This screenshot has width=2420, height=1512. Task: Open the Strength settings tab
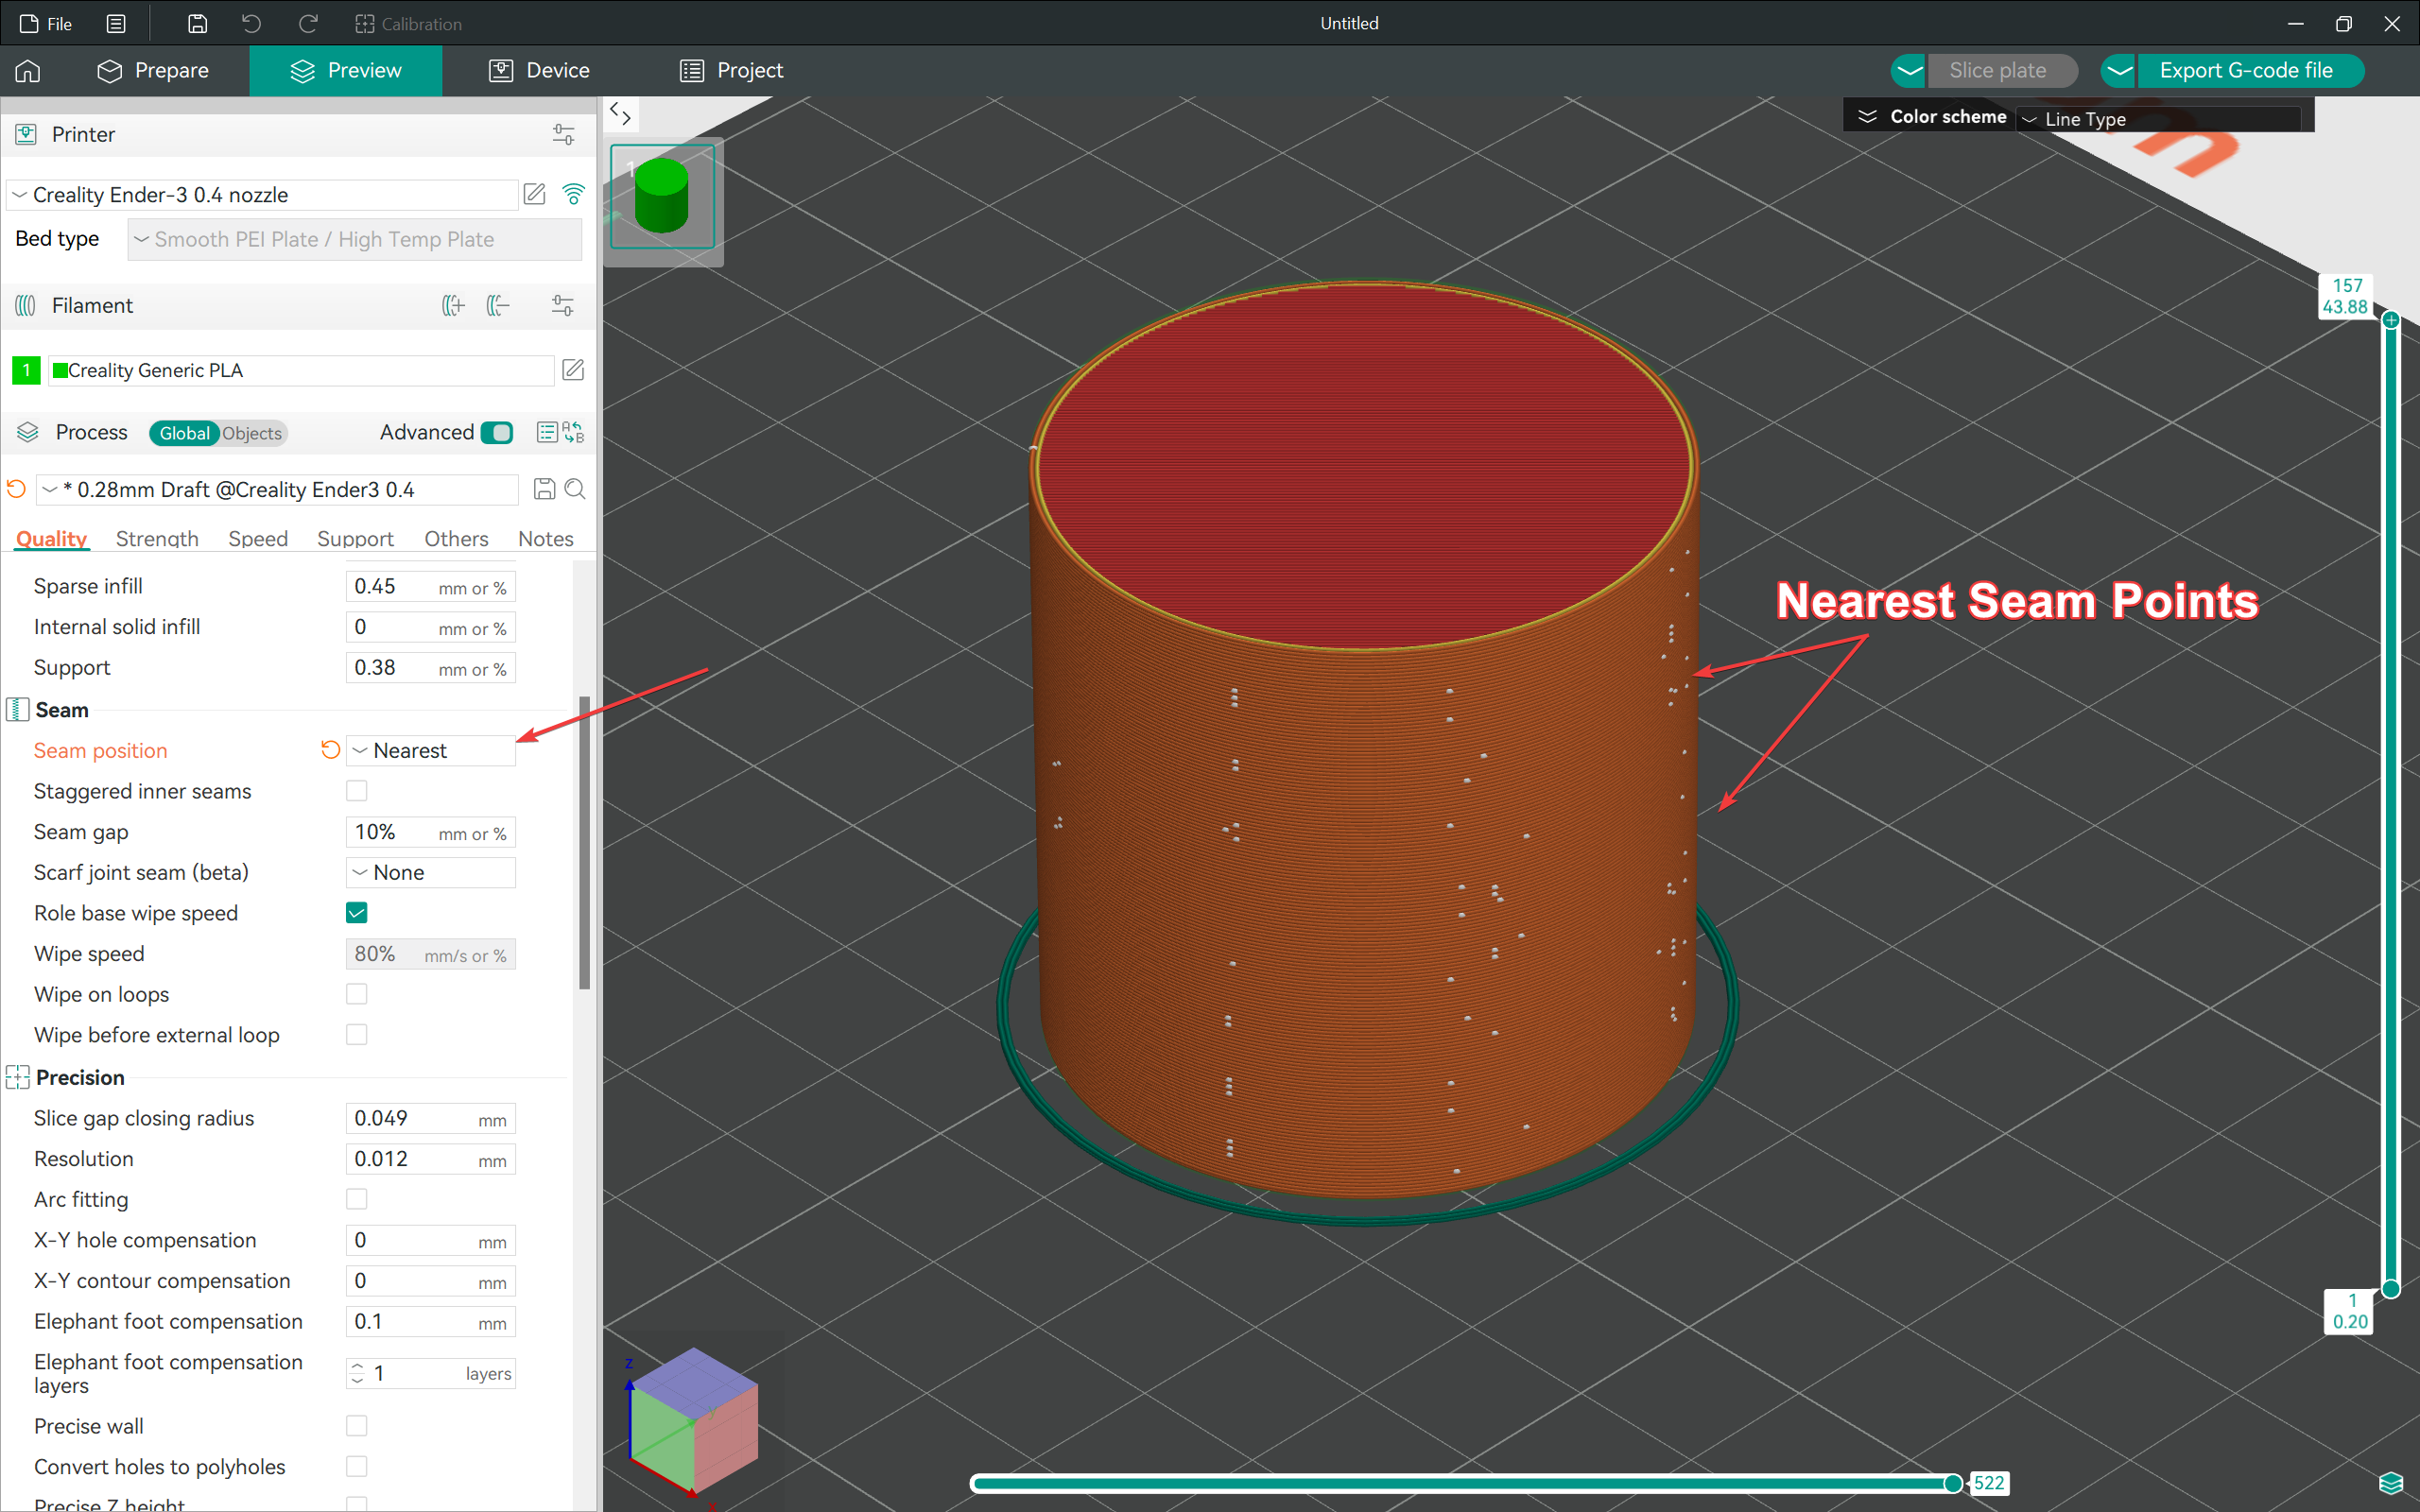[x=157, y=538]
